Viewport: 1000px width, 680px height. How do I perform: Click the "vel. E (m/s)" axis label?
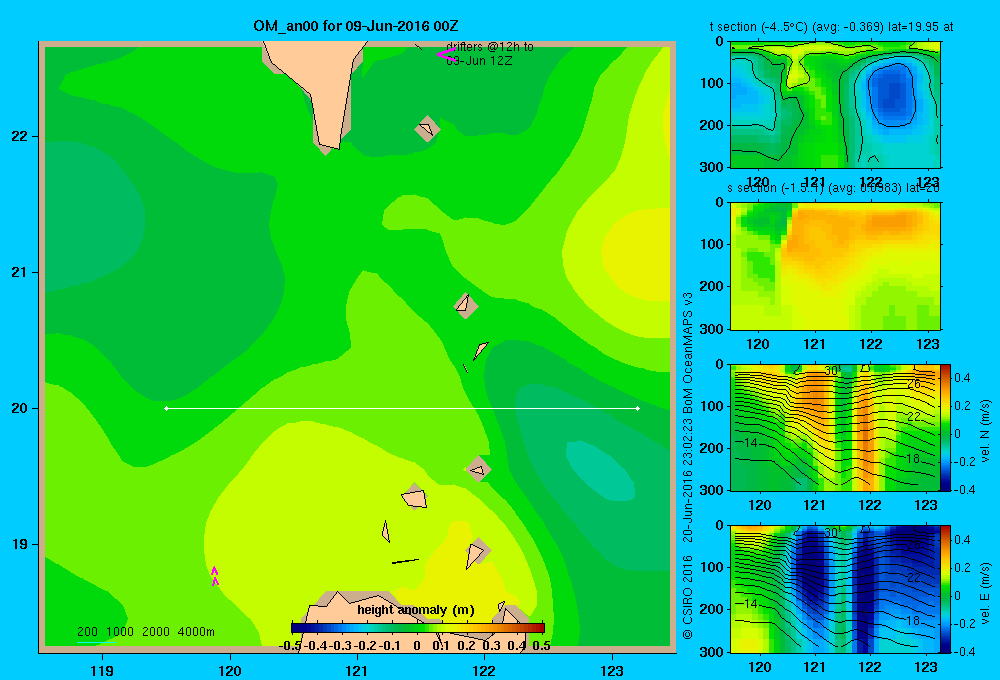[986, 593]
